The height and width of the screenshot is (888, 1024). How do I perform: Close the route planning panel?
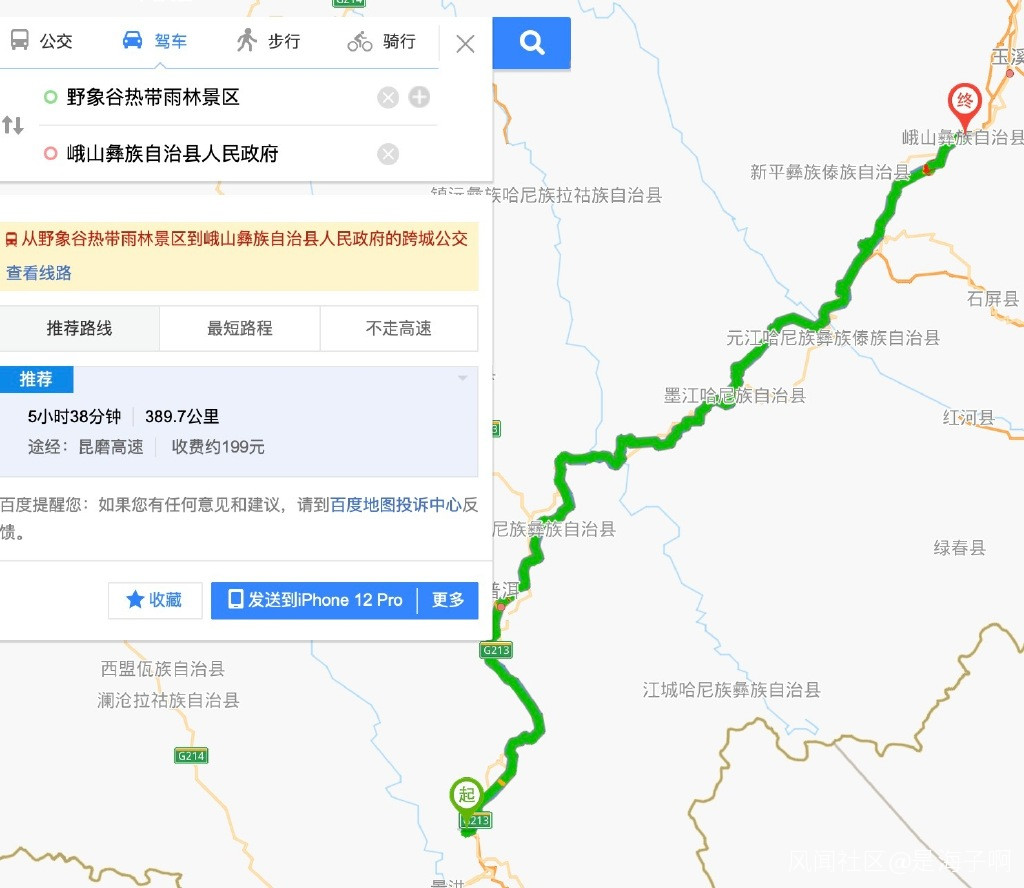click(465, 44)
